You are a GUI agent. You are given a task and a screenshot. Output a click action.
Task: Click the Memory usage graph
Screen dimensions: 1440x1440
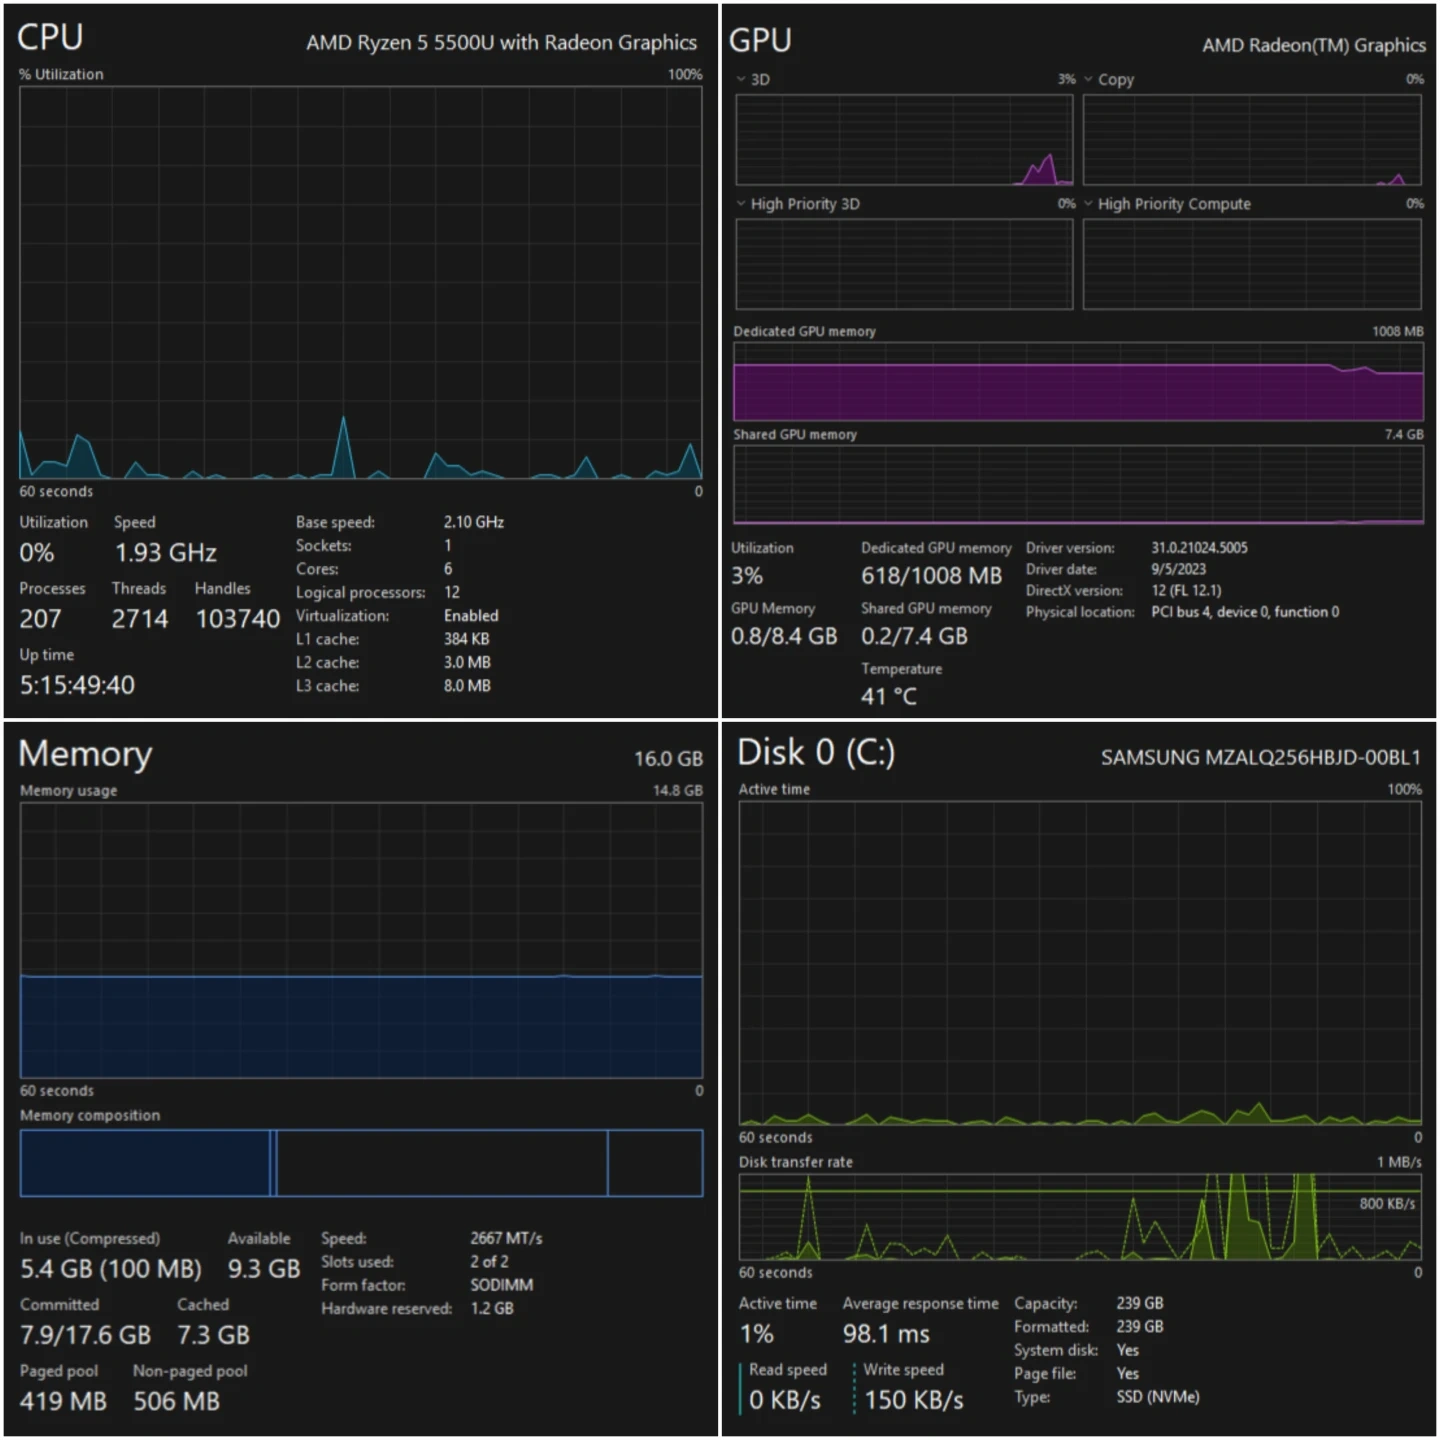(x=360, y=940)
